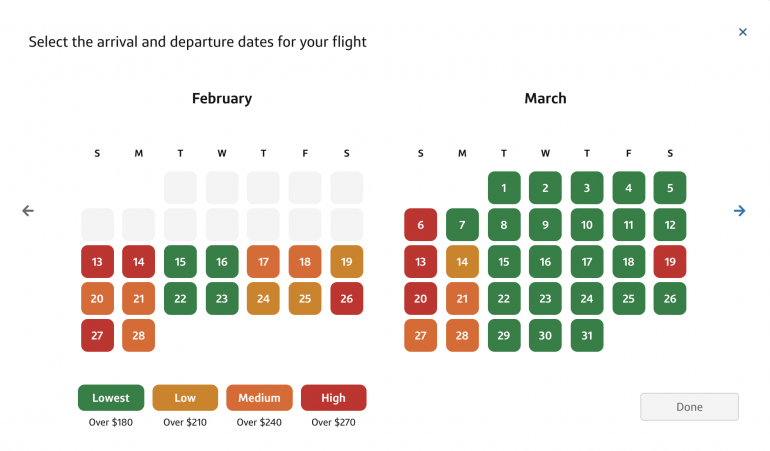
Task: Choose March 14 low-price date
Action: pyautogui.click(x=462, y=262)
